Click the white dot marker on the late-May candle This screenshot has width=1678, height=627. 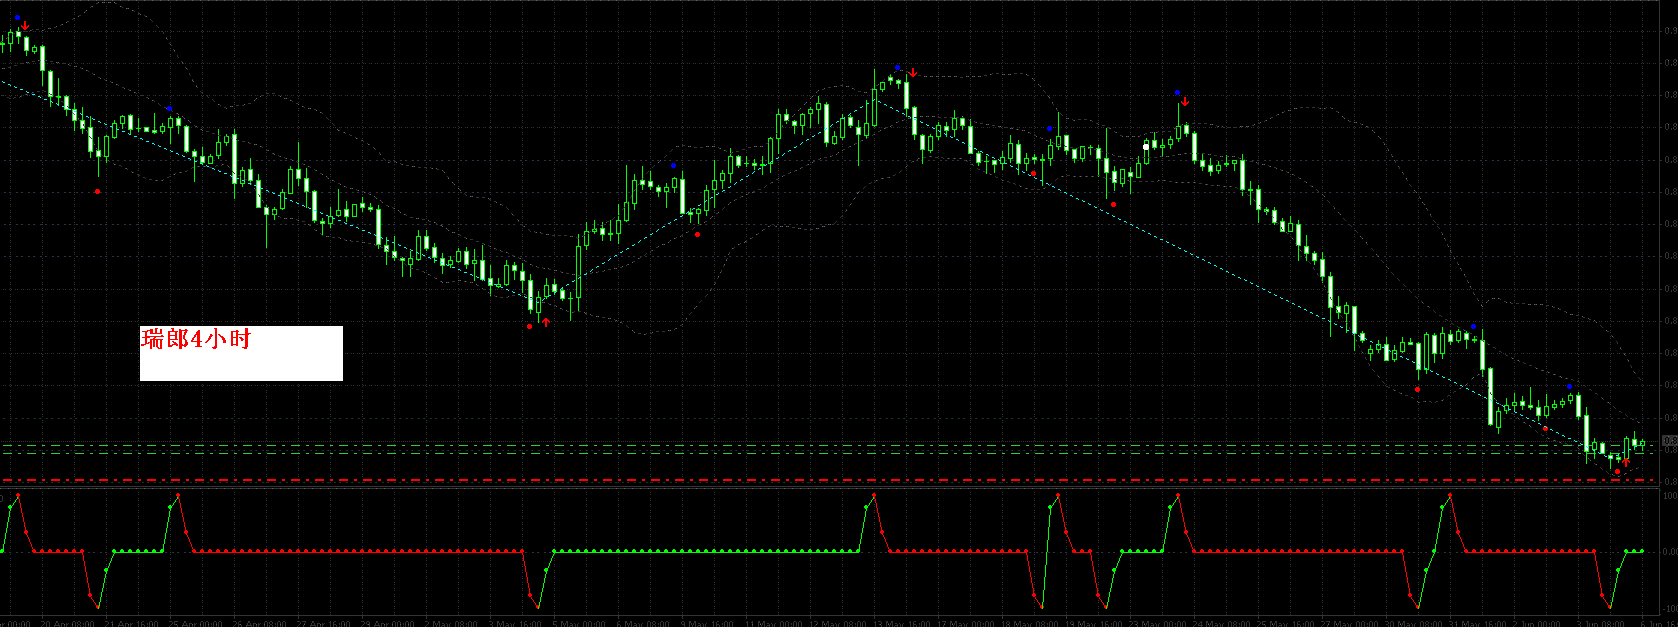tap(1146, 147)
